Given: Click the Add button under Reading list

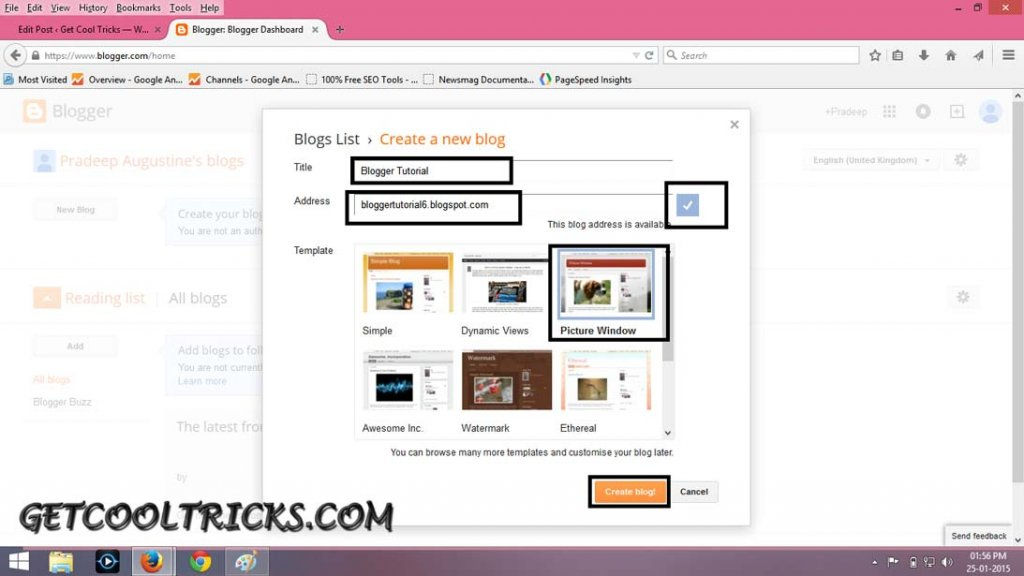Looking at the screenshot, I should pos(75,346).
